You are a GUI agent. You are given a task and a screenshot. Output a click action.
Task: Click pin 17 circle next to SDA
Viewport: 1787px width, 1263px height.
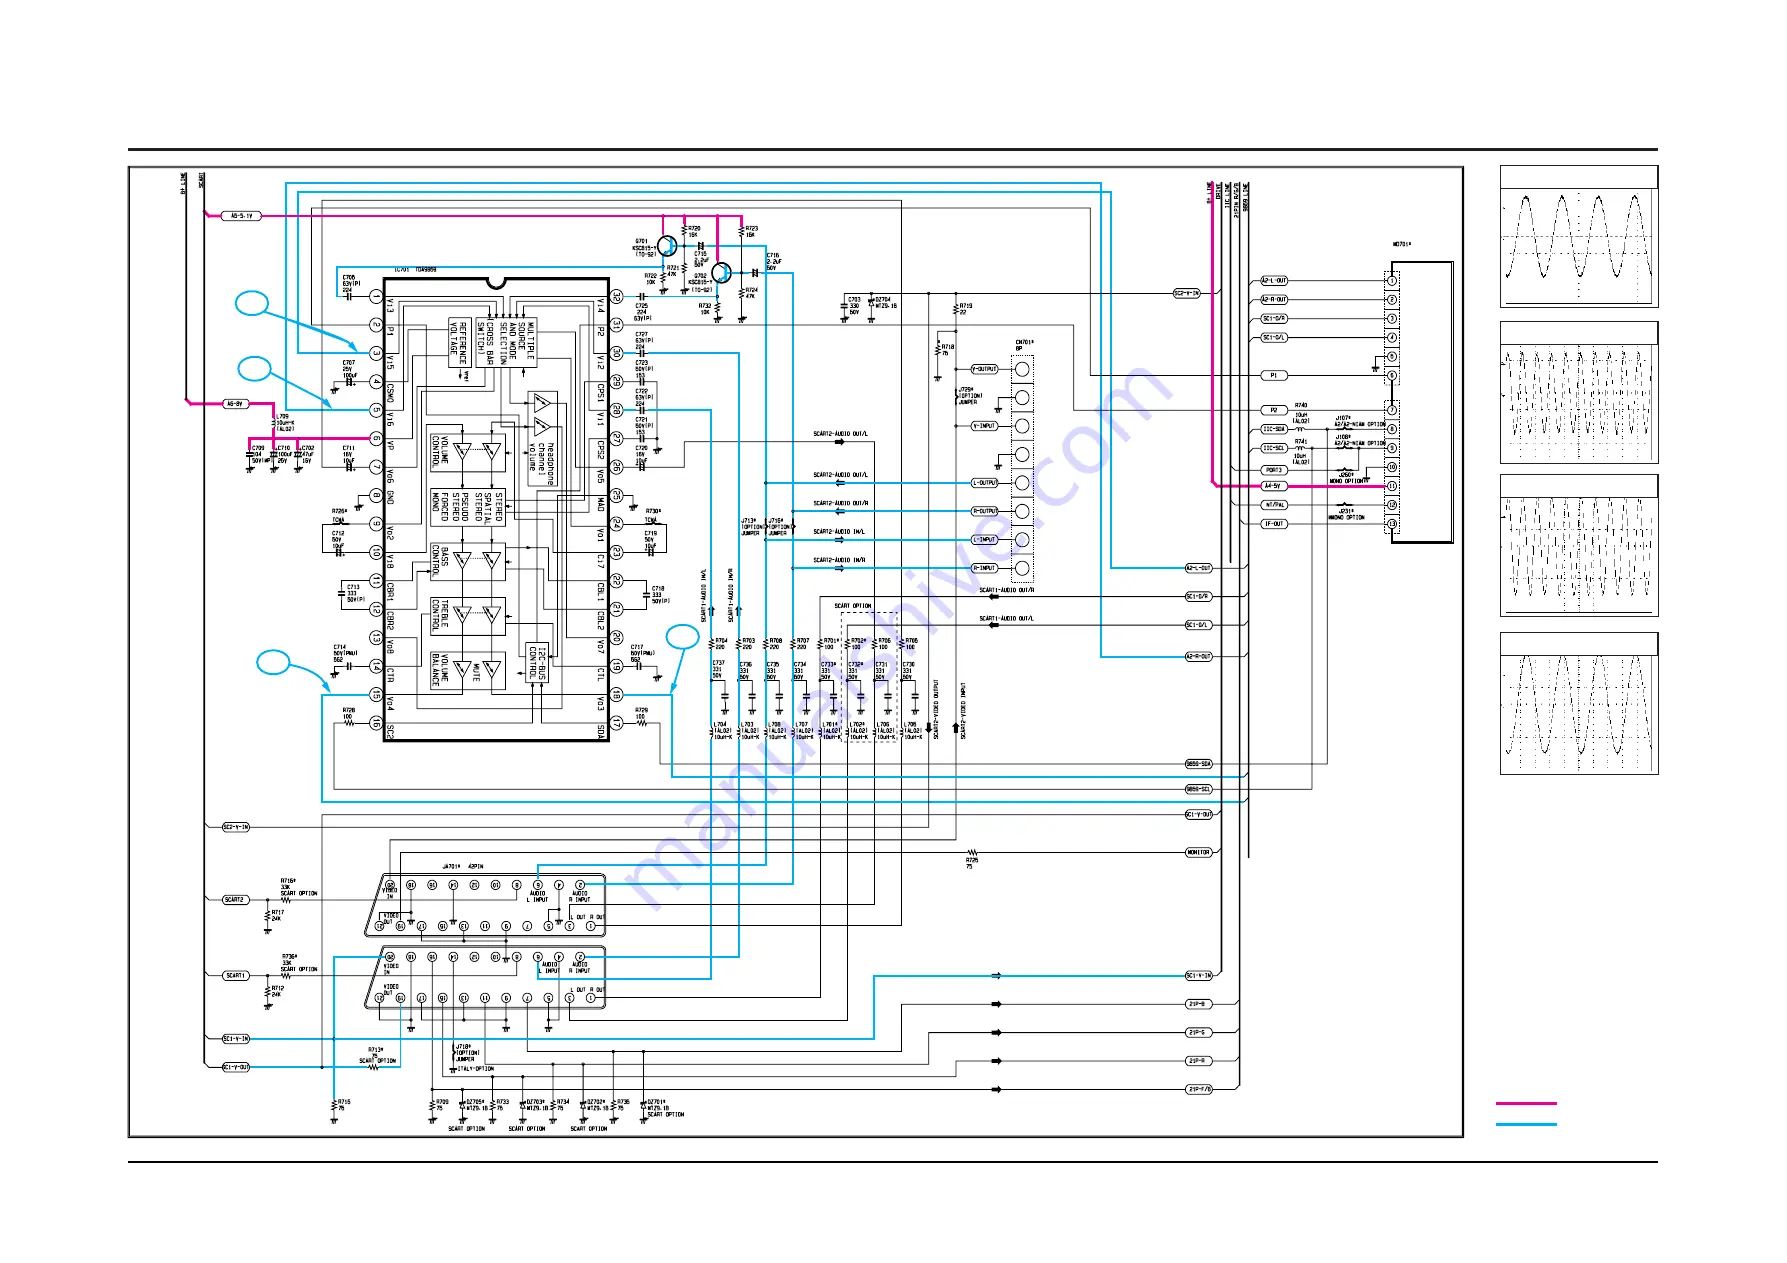(617, 722)
